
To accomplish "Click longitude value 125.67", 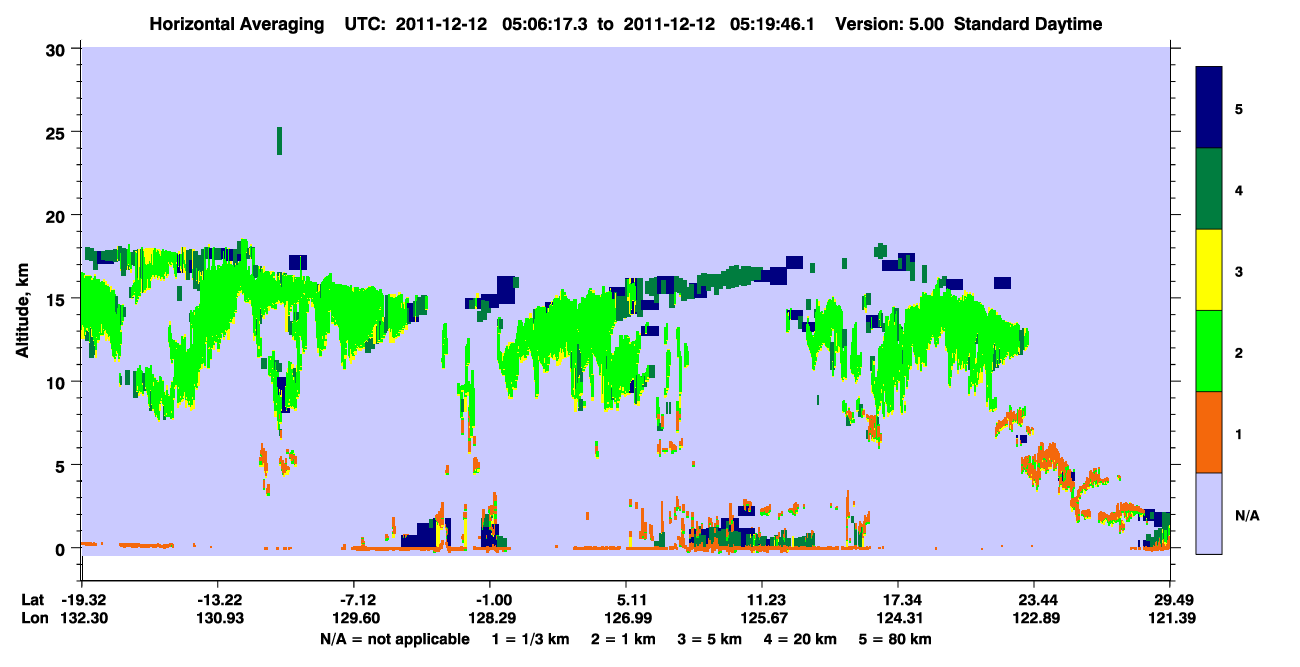I will (762, 619).
